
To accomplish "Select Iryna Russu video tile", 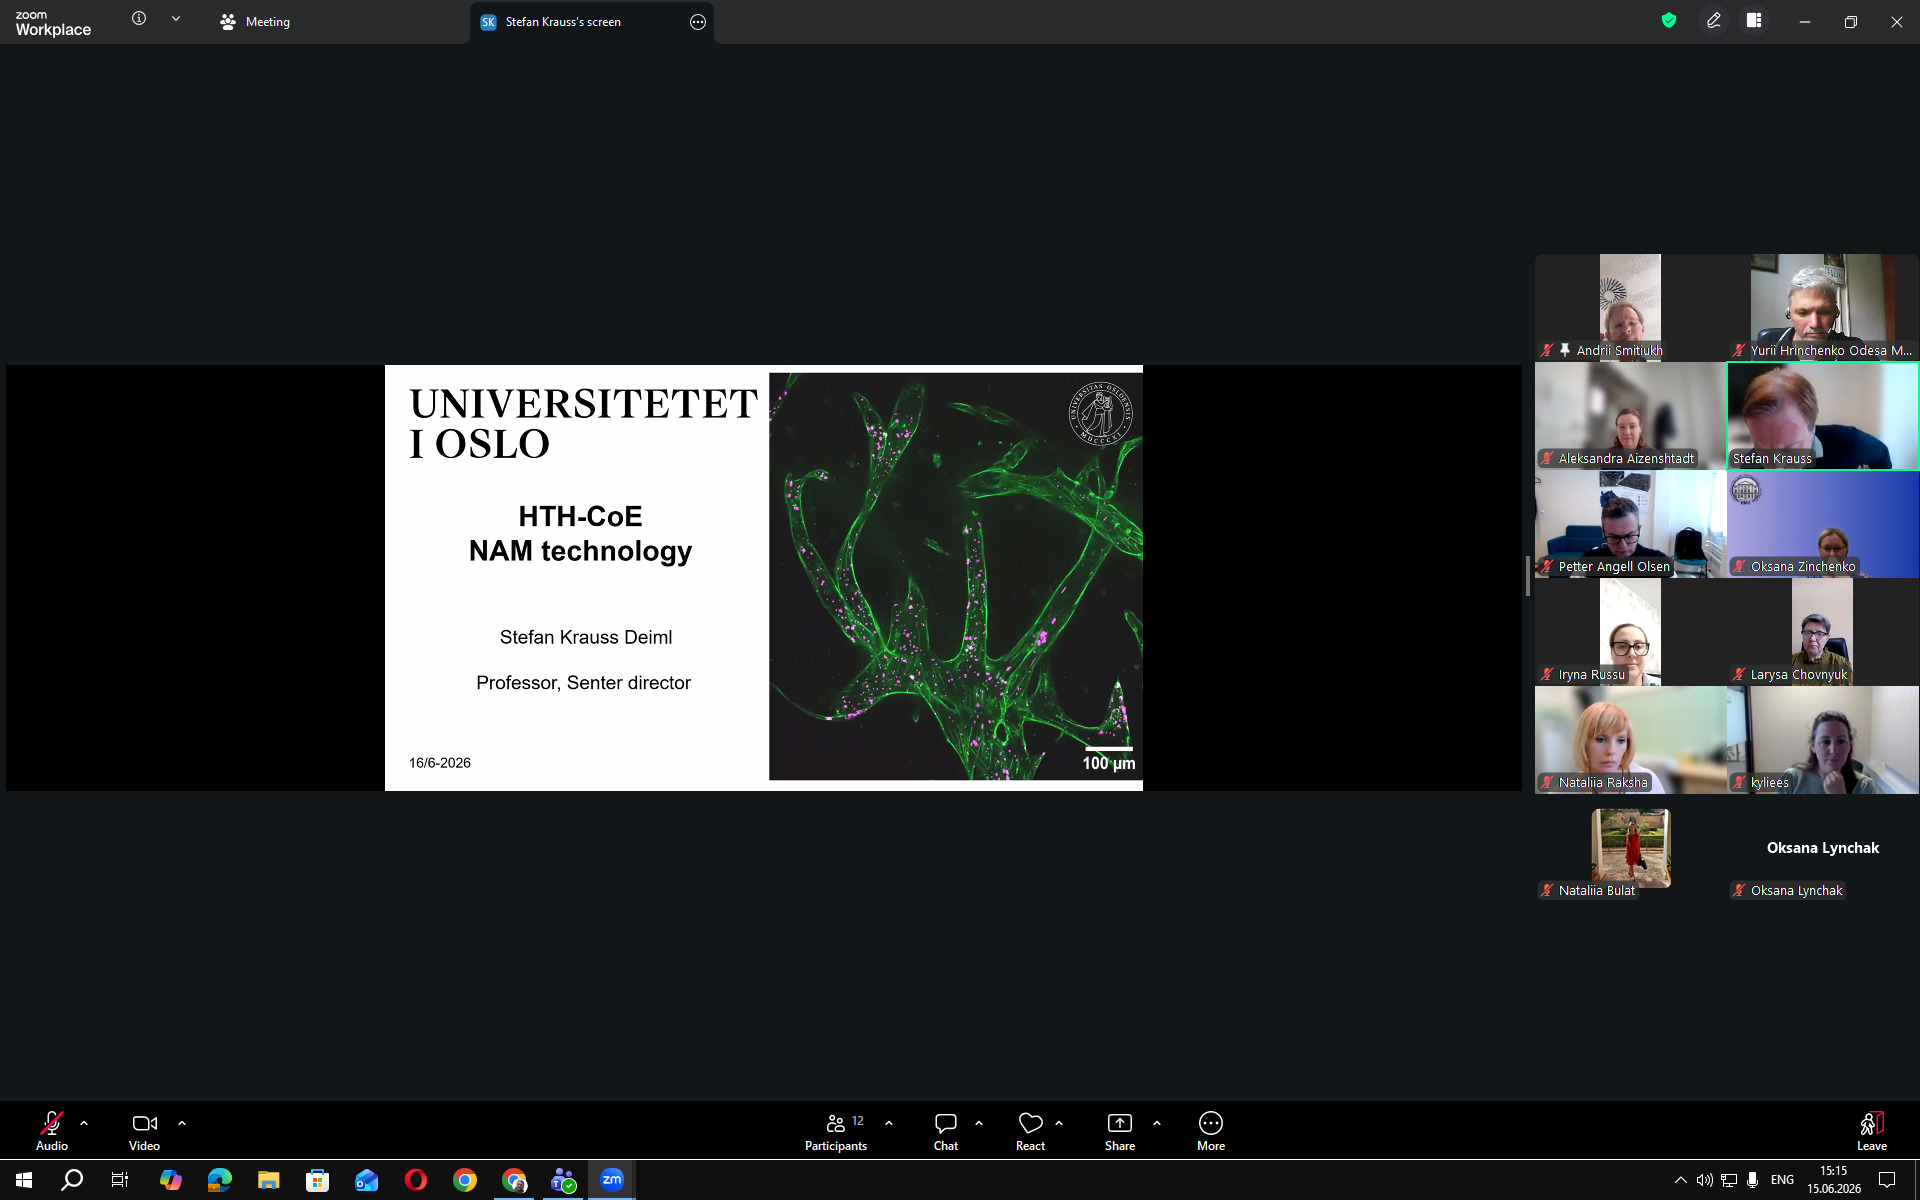I will pyautogui.click(x=1631, y=631).
